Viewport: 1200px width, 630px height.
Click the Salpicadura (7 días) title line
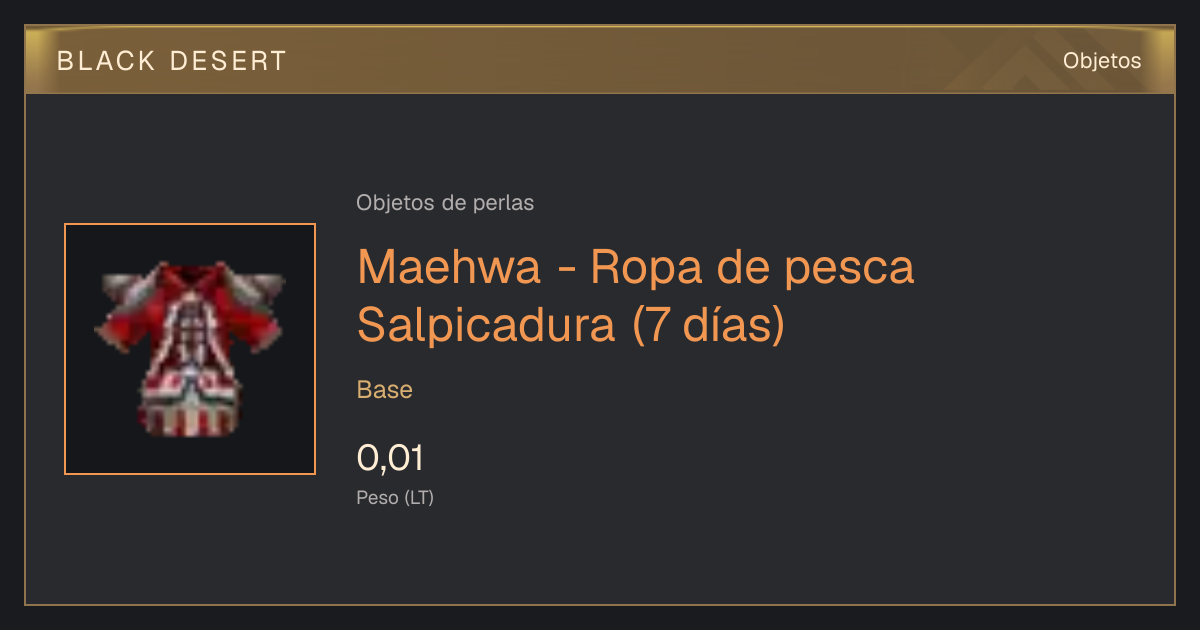click(571, 325)
